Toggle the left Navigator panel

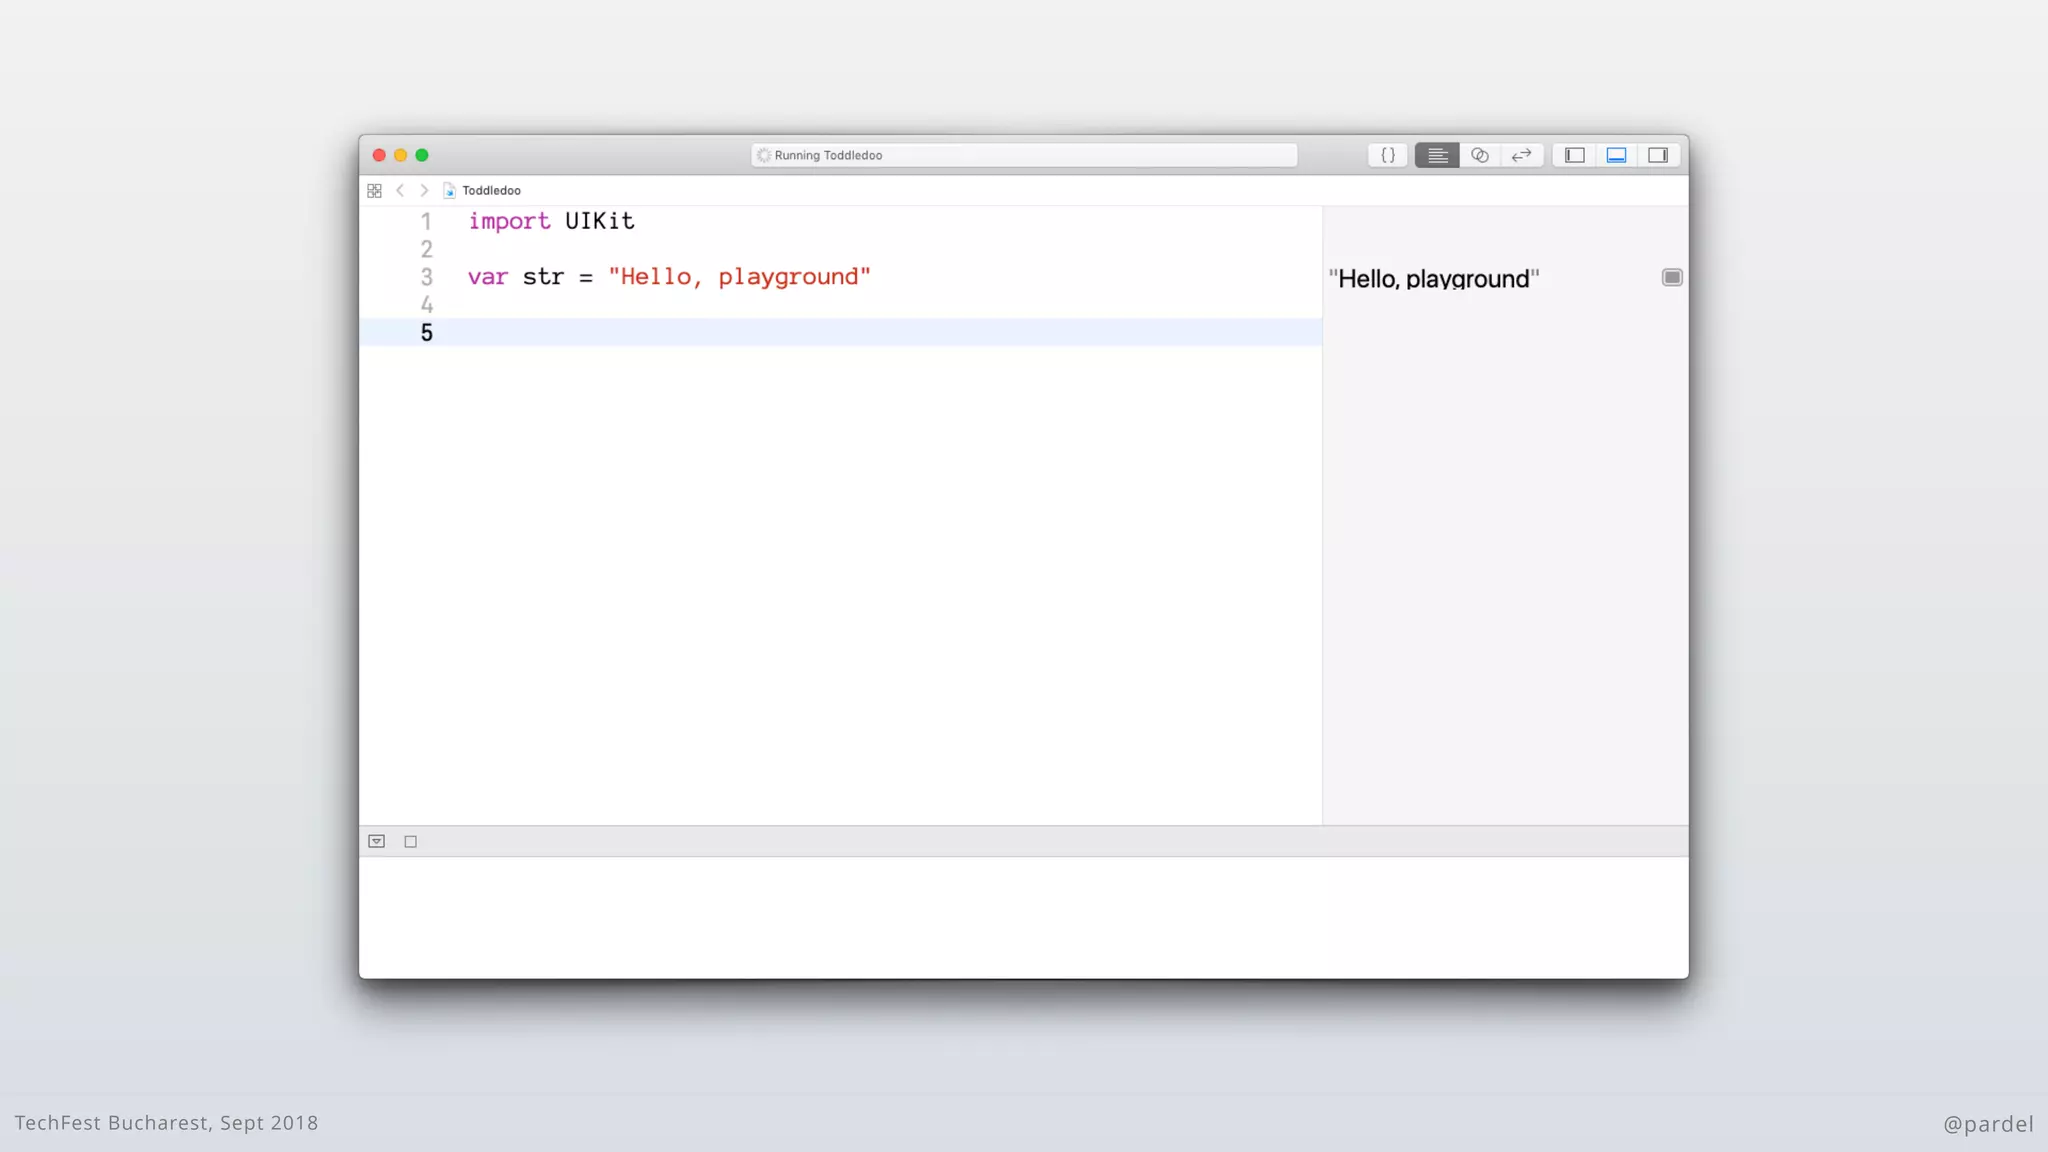pyautogui.click(x=1575, y=155)
